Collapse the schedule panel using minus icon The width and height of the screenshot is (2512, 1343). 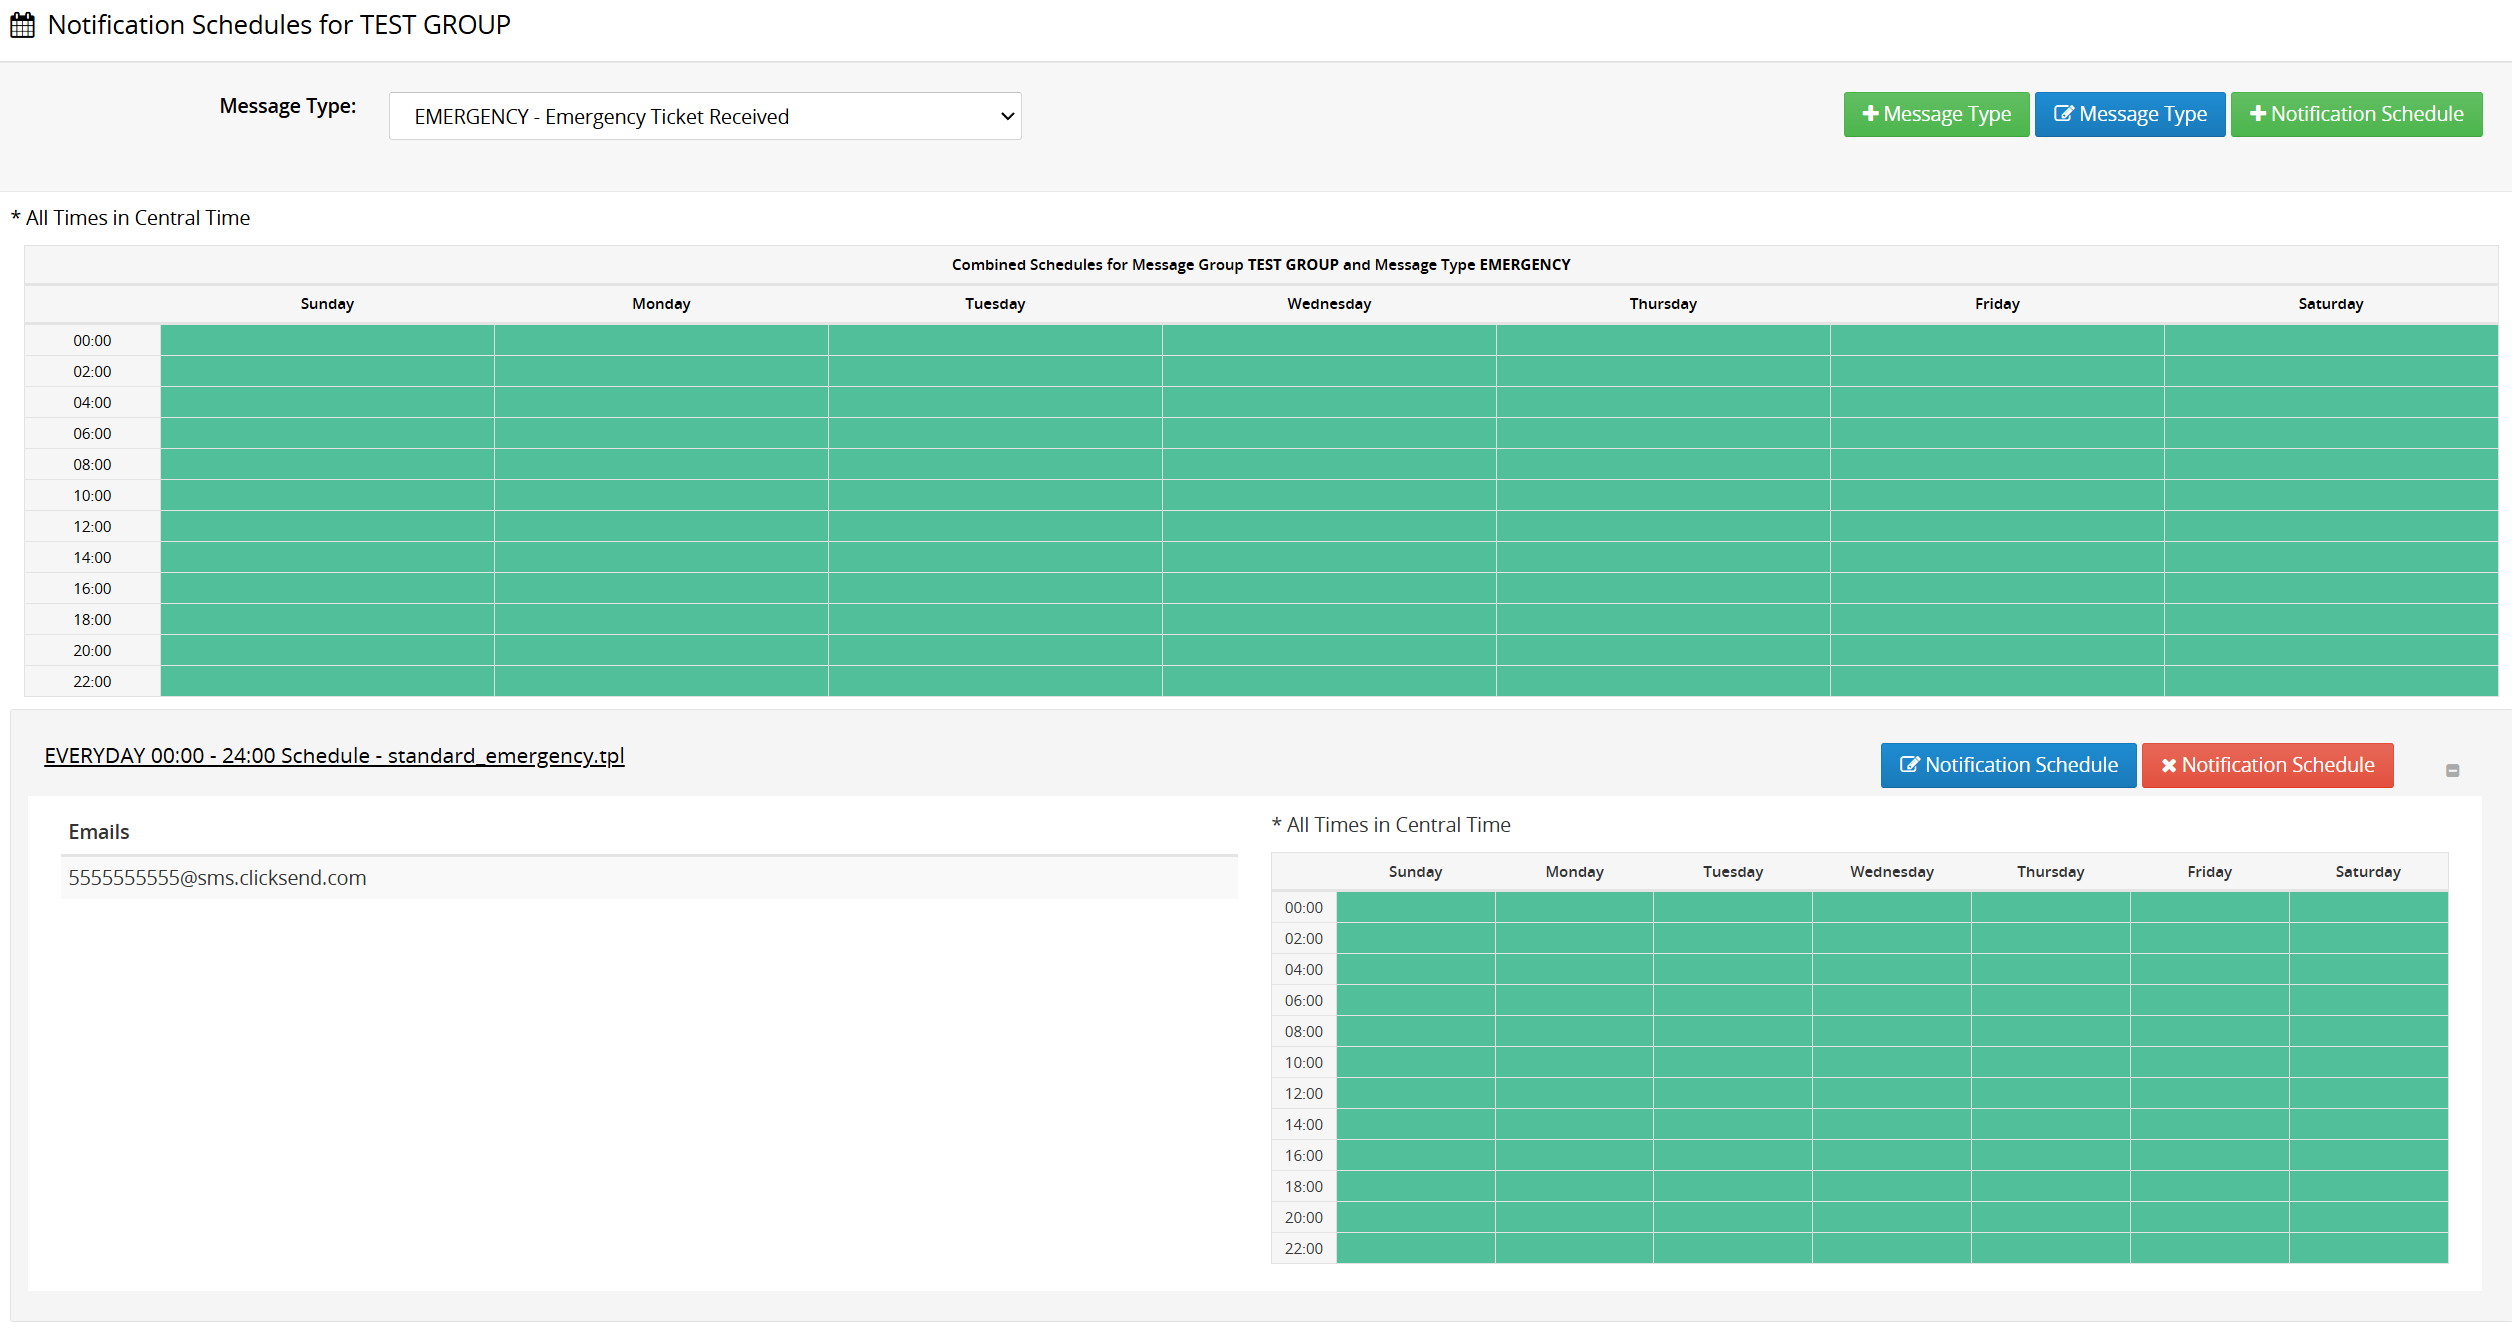2452,770
